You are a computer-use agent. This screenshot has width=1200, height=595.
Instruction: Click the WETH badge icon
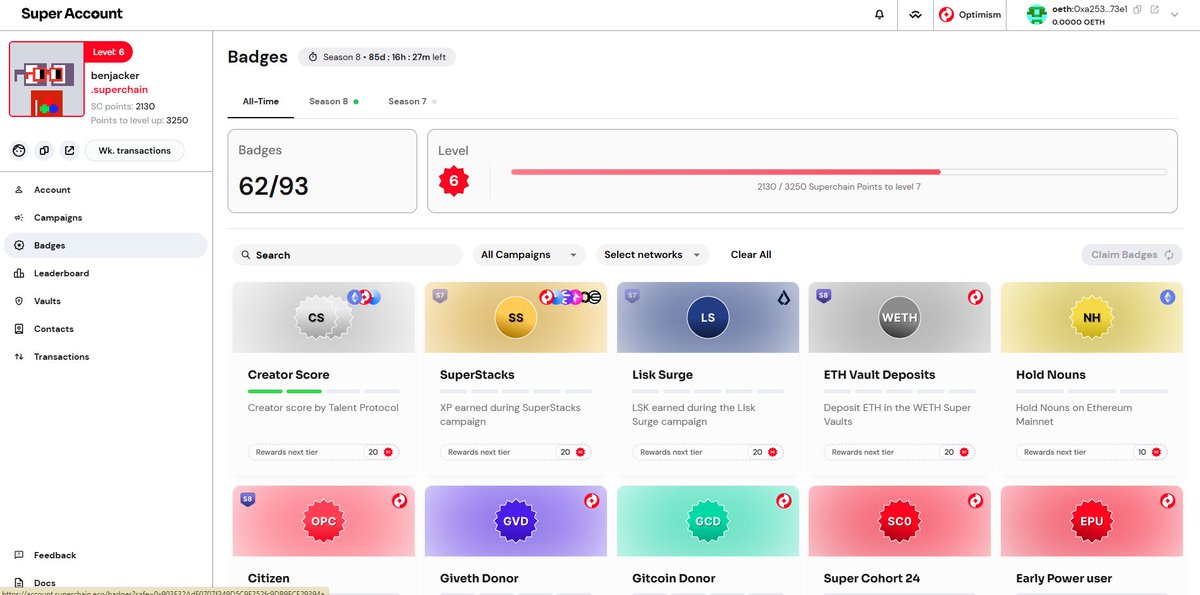click(900, 317)
